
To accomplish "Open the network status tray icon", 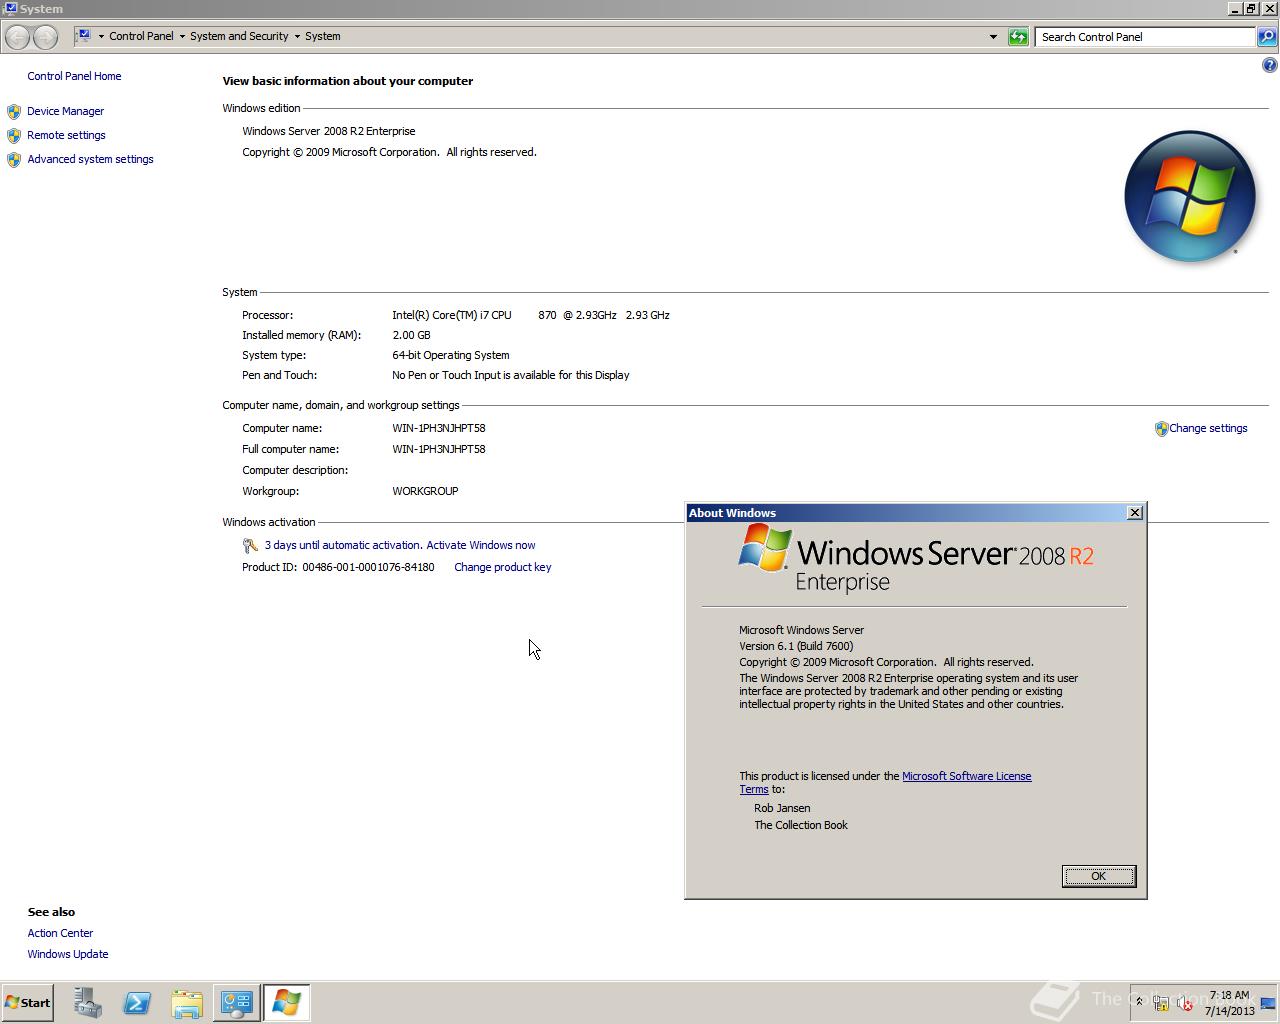I will click(1161, 1003).
